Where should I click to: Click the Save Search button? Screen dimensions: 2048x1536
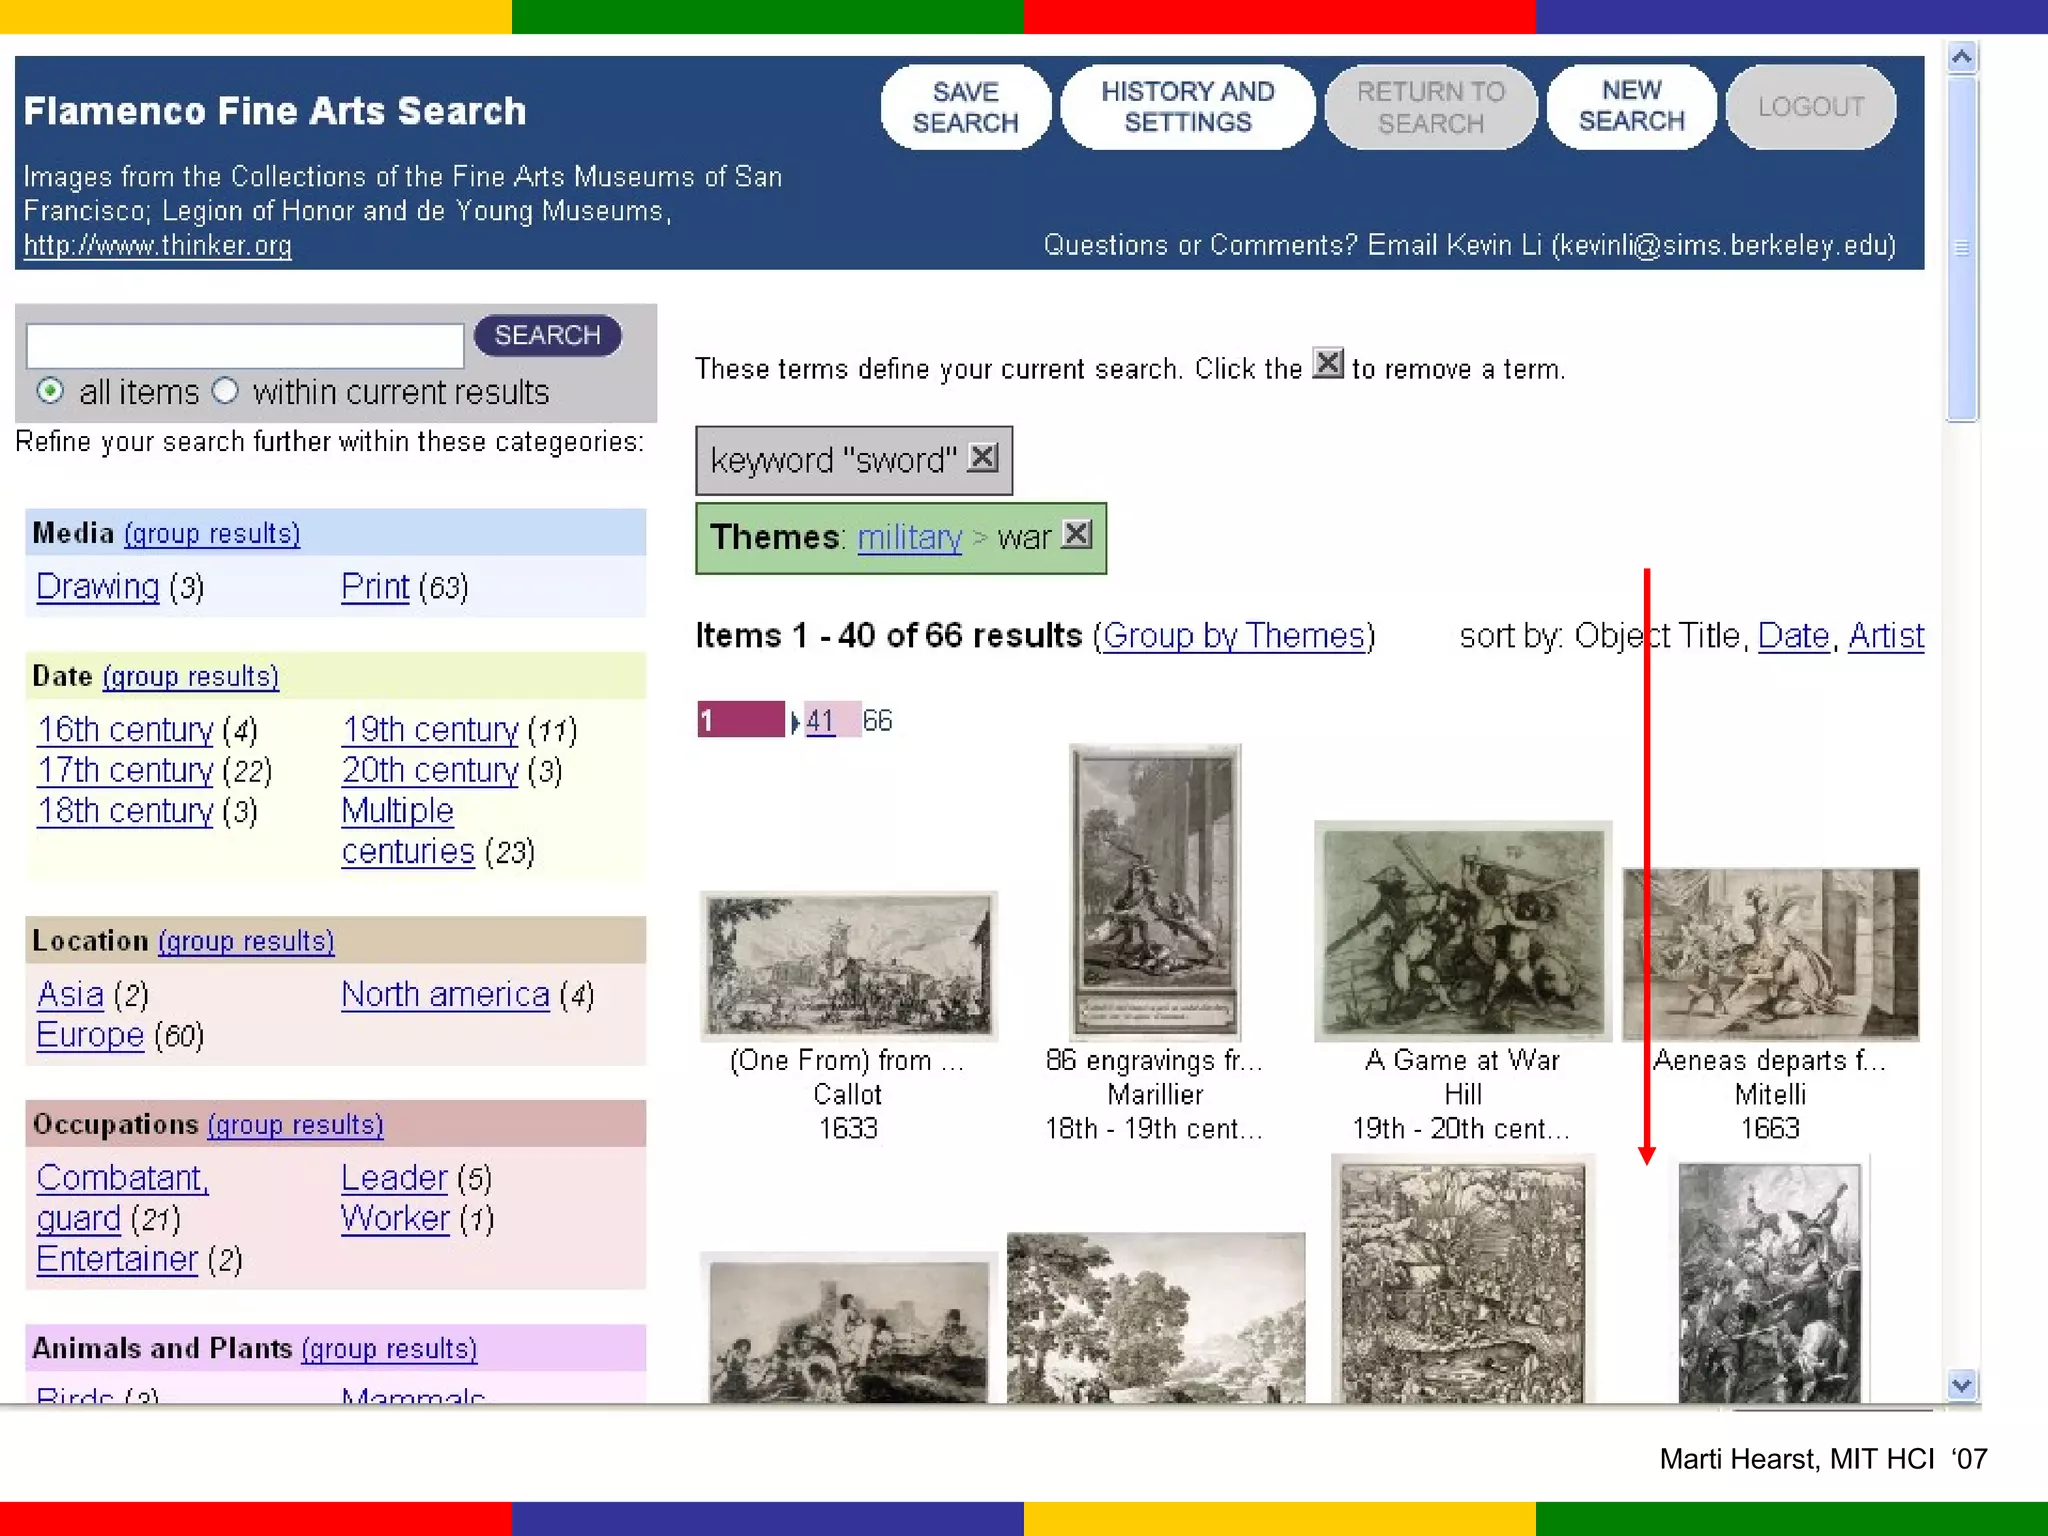tap(965, 107)
